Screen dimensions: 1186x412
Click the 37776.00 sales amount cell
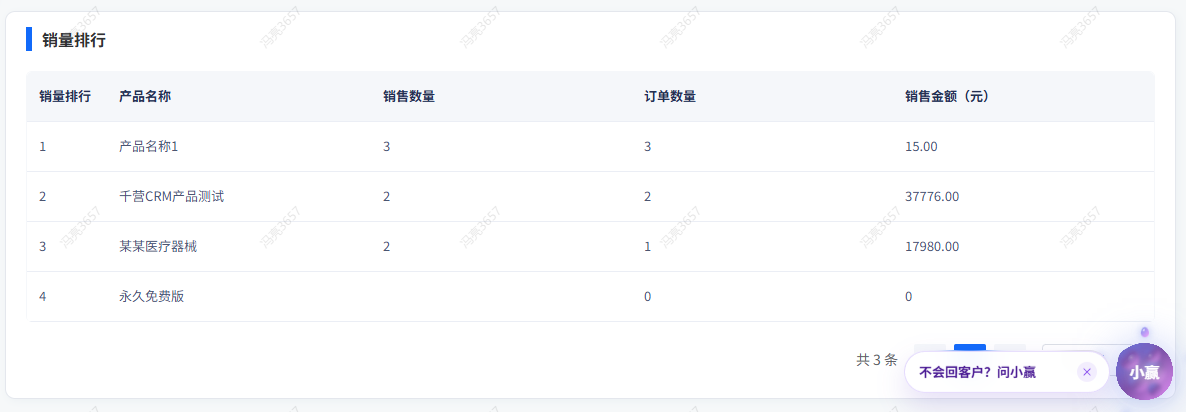[931, 197]
